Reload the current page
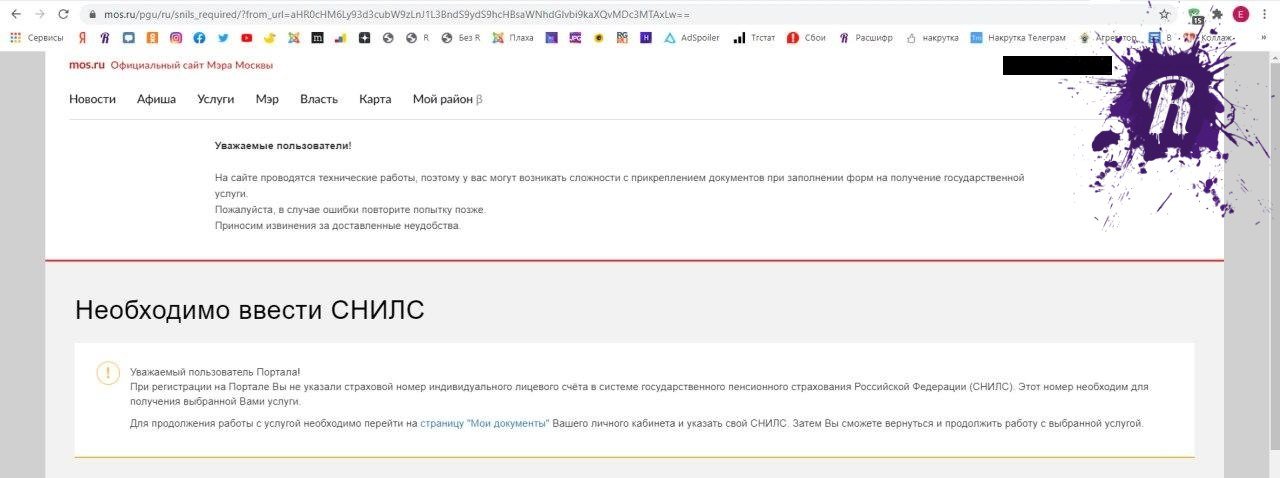This screenshot has height=478, width=1280. [x=64, y=14]
